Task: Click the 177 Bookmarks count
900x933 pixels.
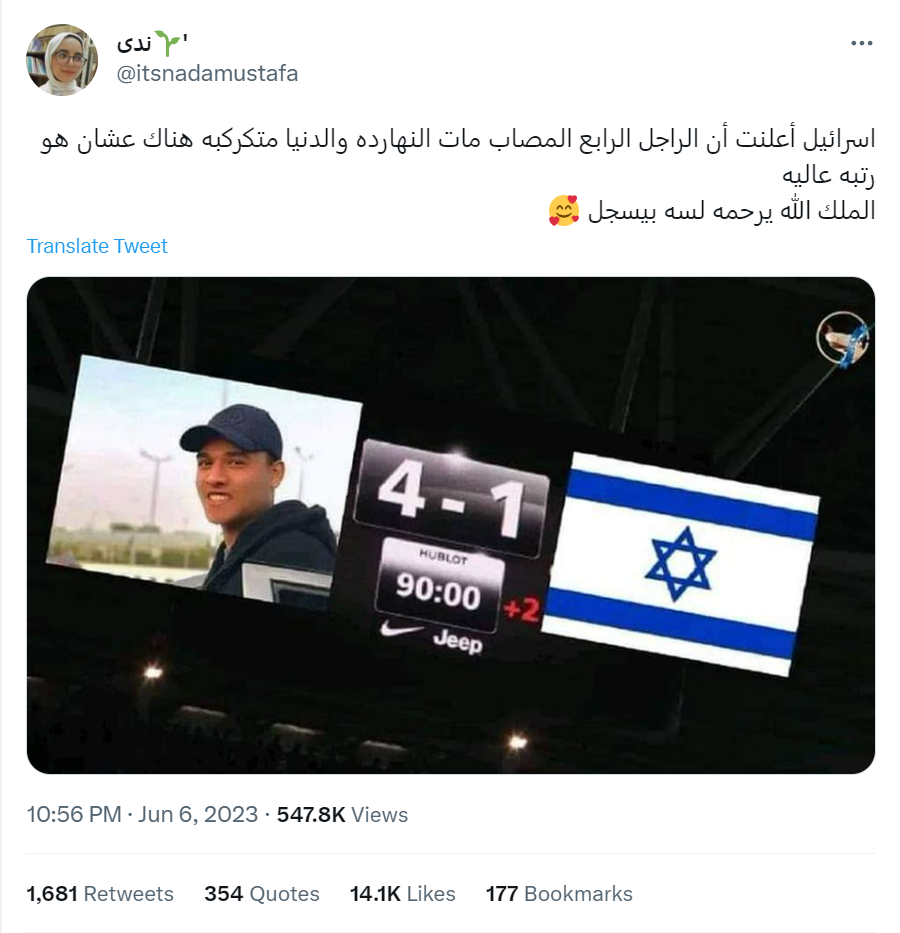Action: coord(559,893)
